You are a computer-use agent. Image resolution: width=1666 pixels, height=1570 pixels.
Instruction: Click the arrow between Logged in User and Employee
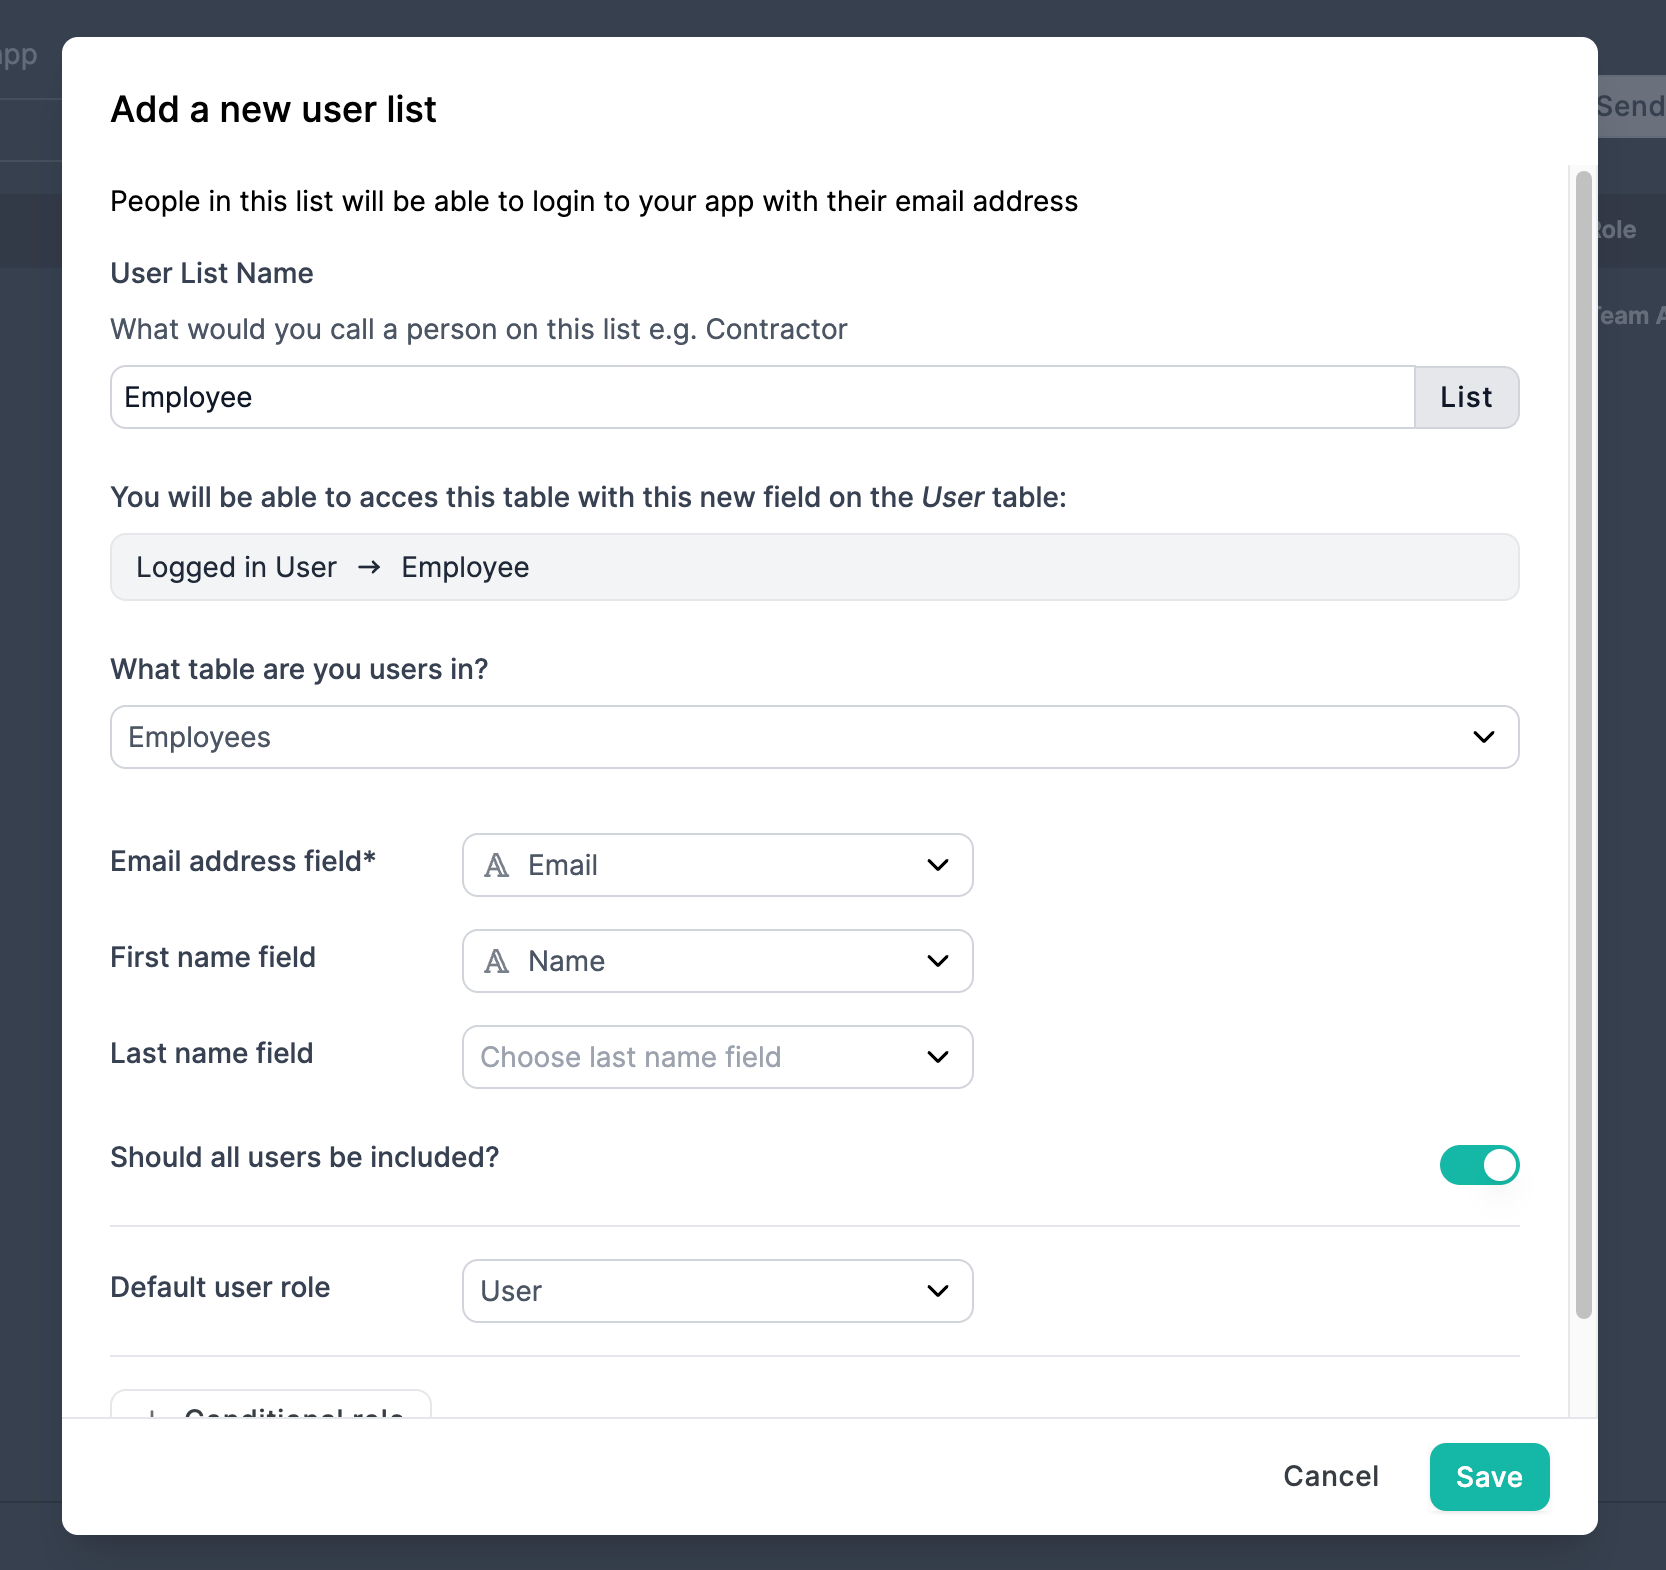pos(369,567)
